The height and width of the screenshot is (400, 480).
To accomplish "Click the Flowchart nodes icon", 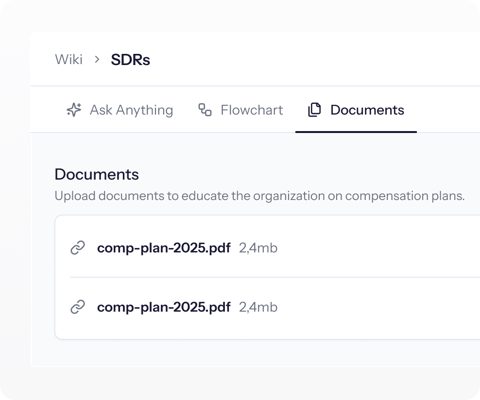I will pyautogui.click(x=205, y=110).
